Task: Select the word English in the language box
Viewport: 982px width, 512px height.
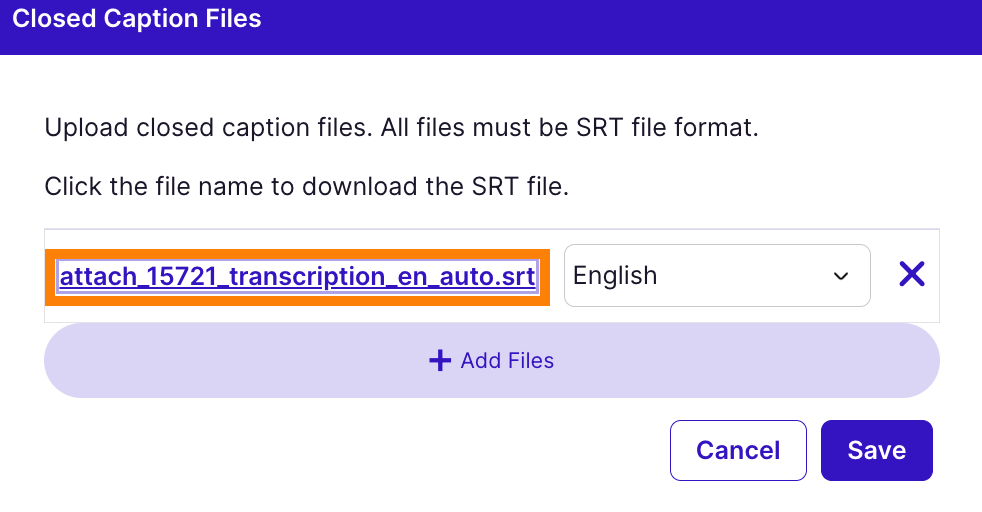Action: point(615,276)
